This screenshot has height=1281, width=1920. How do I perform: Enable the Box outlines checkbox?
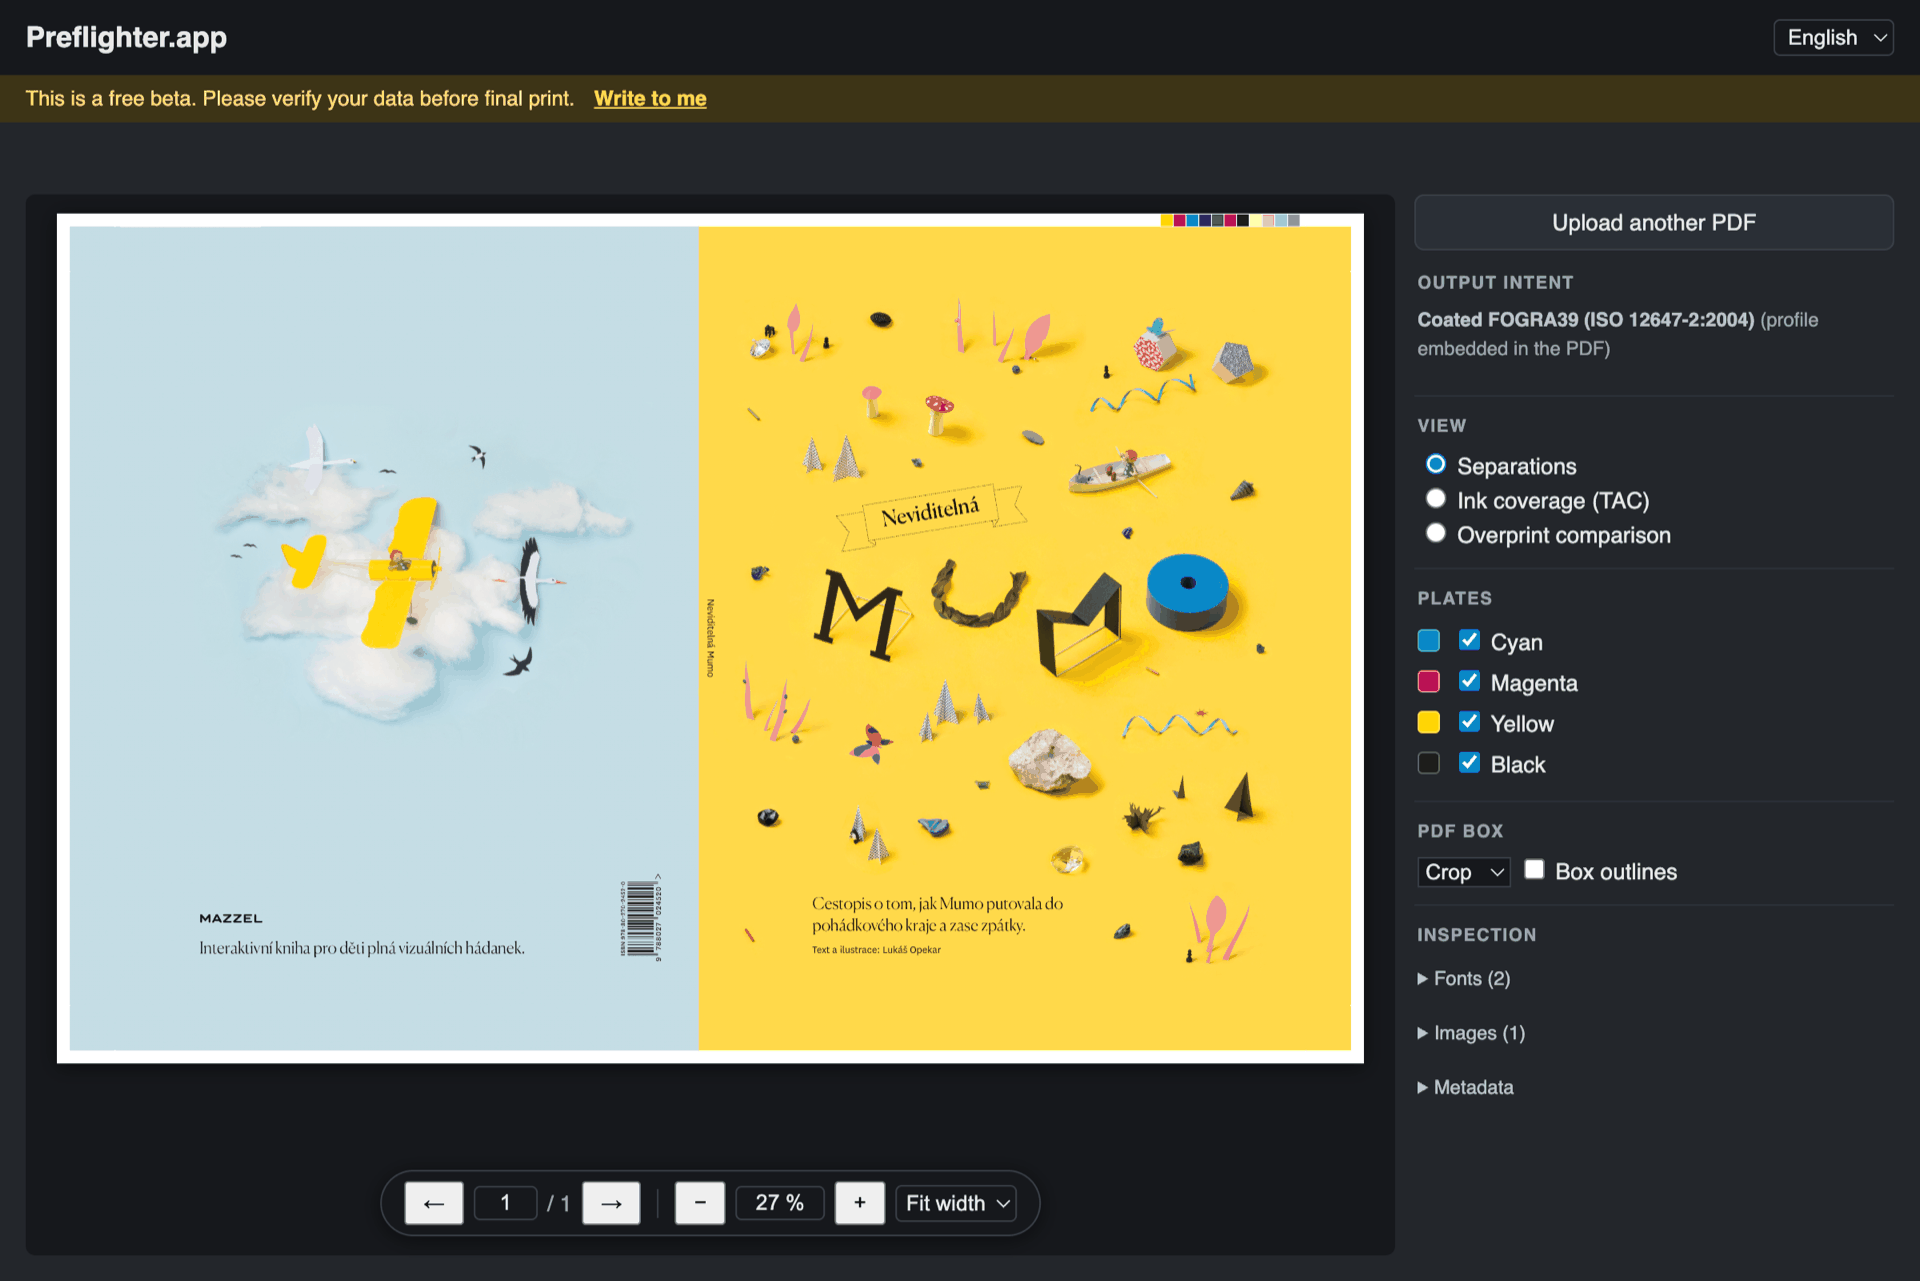click(x=1534, y=870)
